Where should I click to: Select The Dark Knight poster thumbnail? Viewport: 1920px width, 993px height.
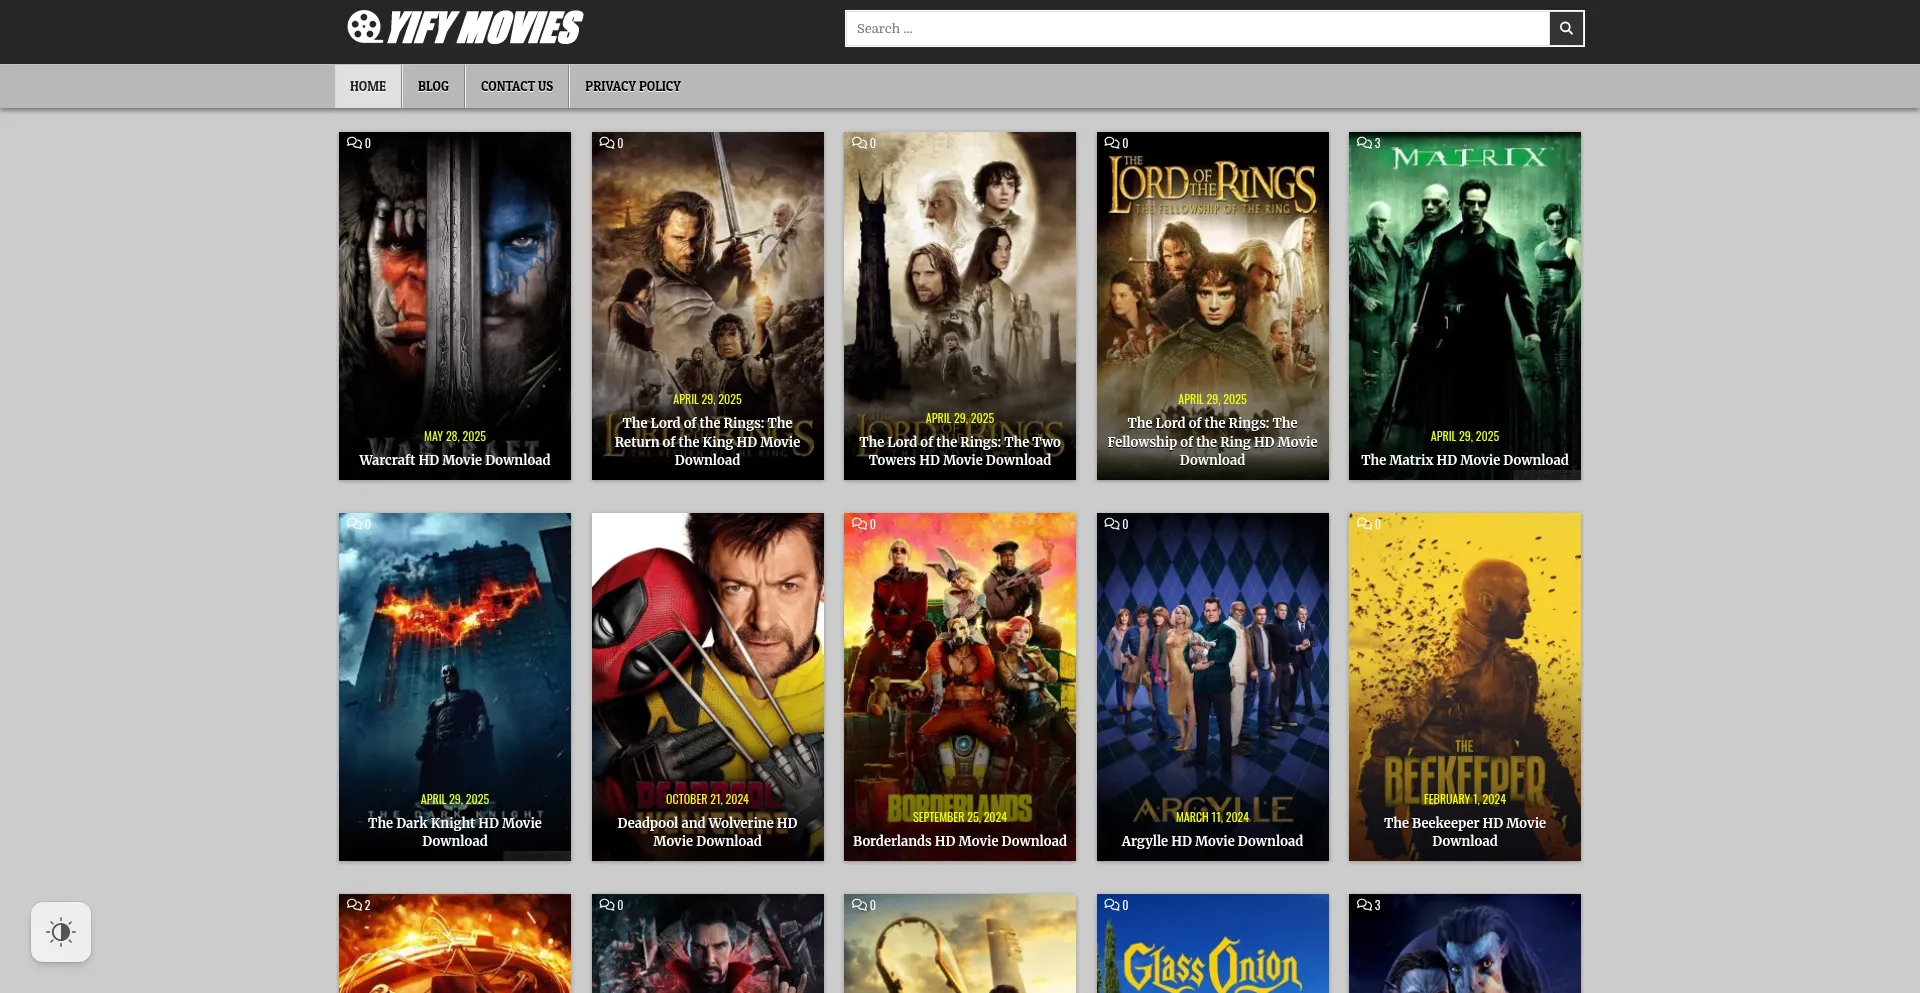tap(454, 650)
